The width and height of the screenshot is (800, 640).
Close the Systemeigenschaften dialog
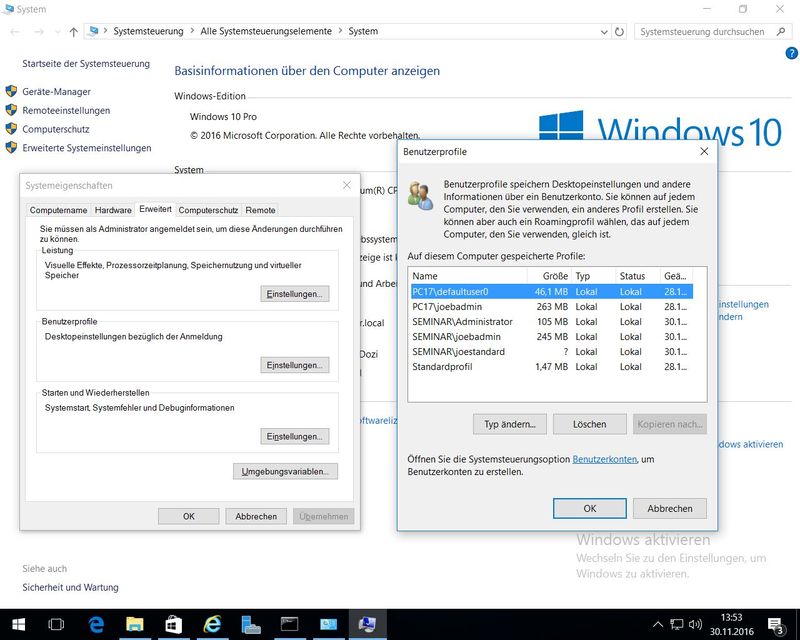coord(347,185)
